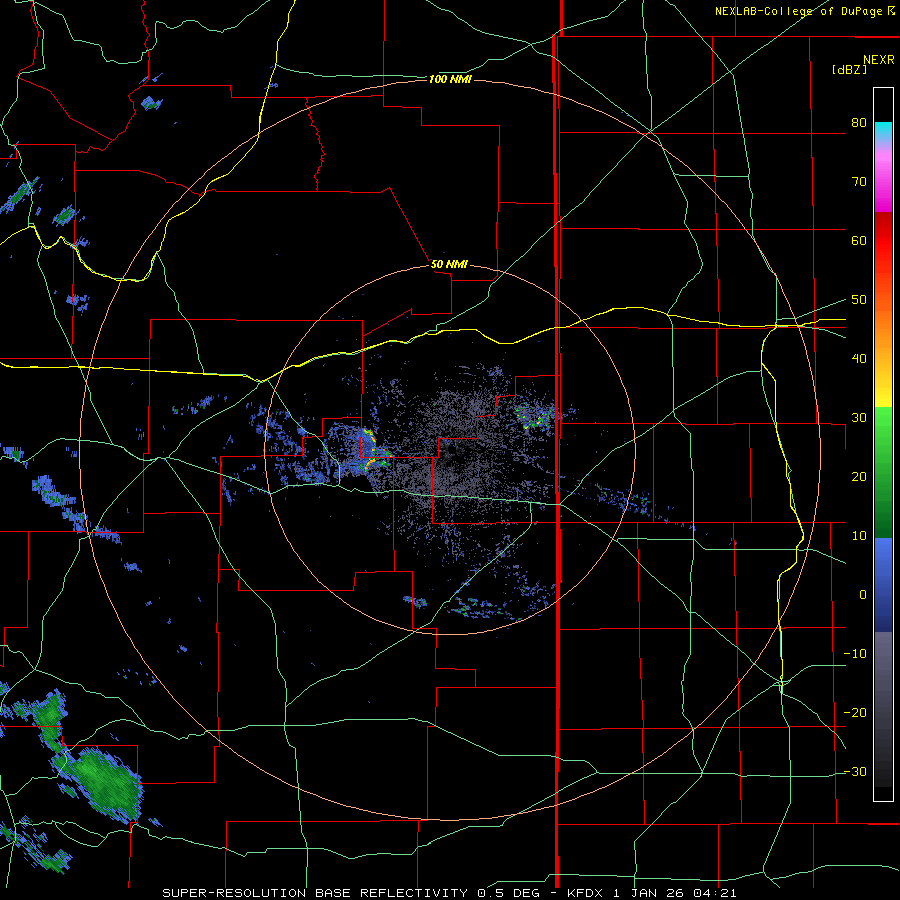This screenshot has width=900, height=900.
Task: Click the -30 value on the dBZ scale
Action: point(855,772)
